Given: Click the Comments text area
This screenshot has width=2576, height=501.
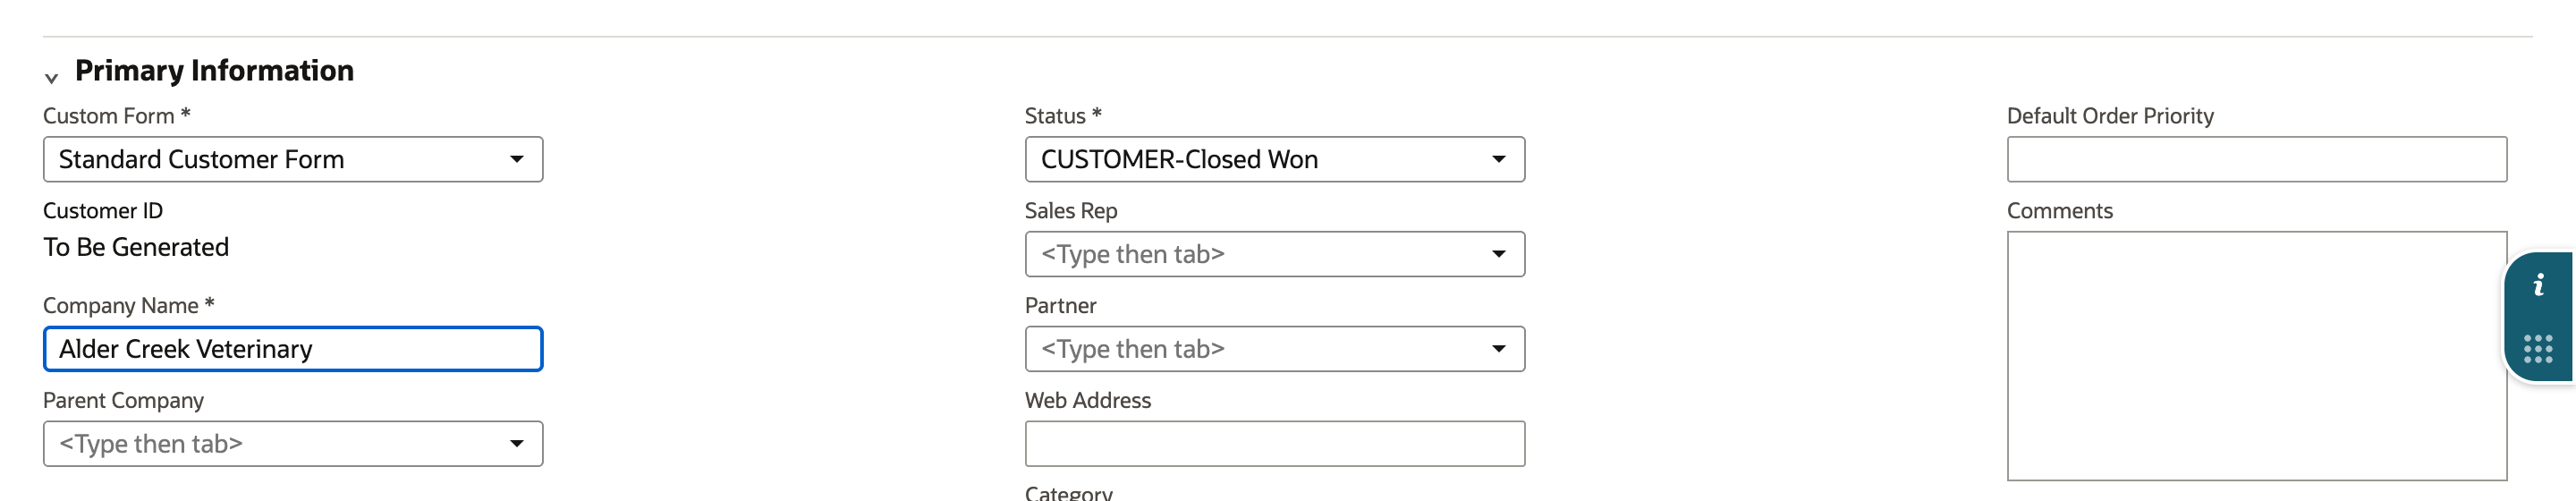Looking at the screenshot, I should click(x=2256, y=356).
